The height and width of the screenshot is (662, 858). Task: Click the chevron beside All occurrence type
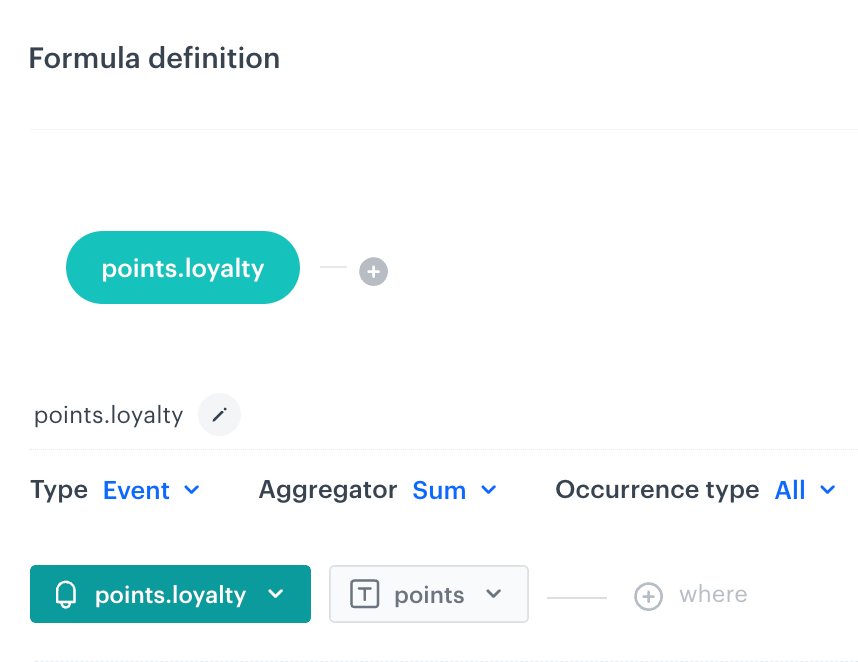click(828, 491)
